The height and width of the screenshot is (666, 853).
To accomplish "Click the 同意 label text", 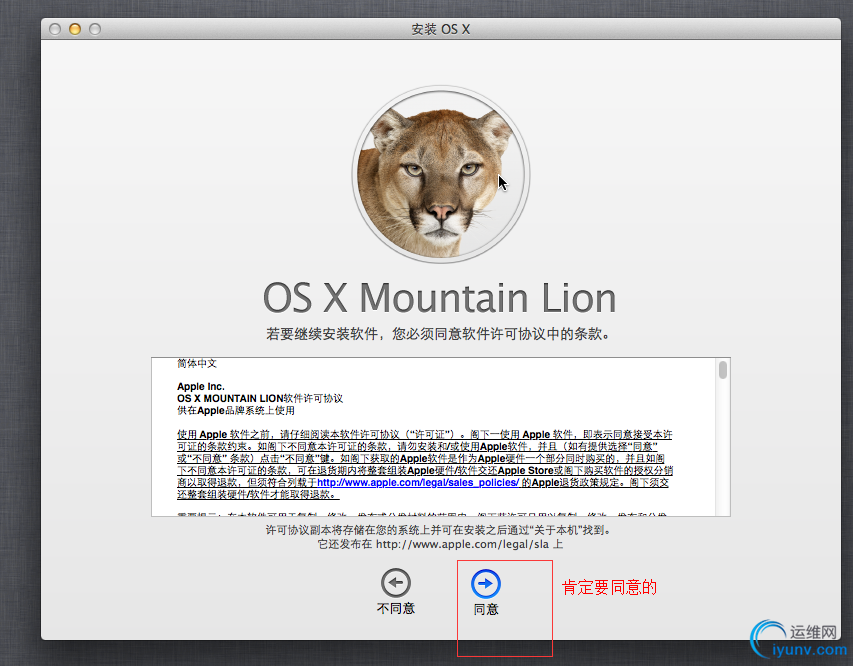I will (x=486, y=609).
